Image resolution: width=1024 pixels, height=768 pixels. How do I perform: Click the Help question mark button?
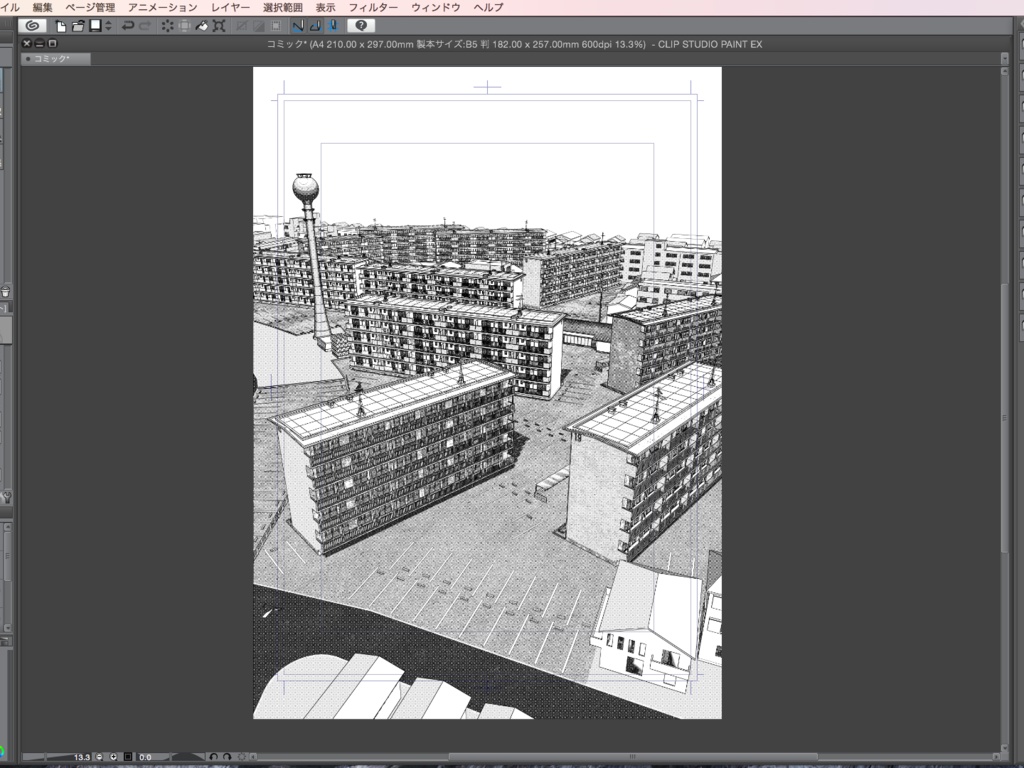point(359,25)
